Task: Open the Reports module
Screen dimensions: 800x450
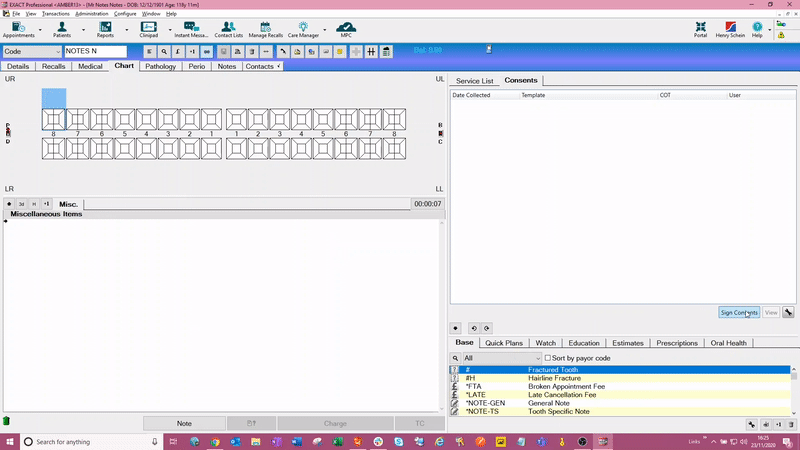Action: click(x=105, y=30)
